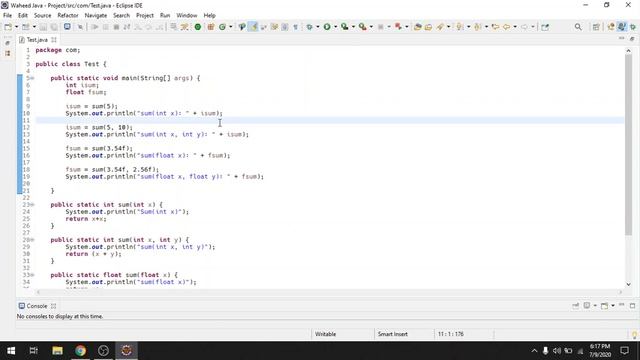Image resolution: width=640 pixels, height=360 pixels.
Task: Toggle Show Whitespace Characters icon
Action: click(296, 27)
